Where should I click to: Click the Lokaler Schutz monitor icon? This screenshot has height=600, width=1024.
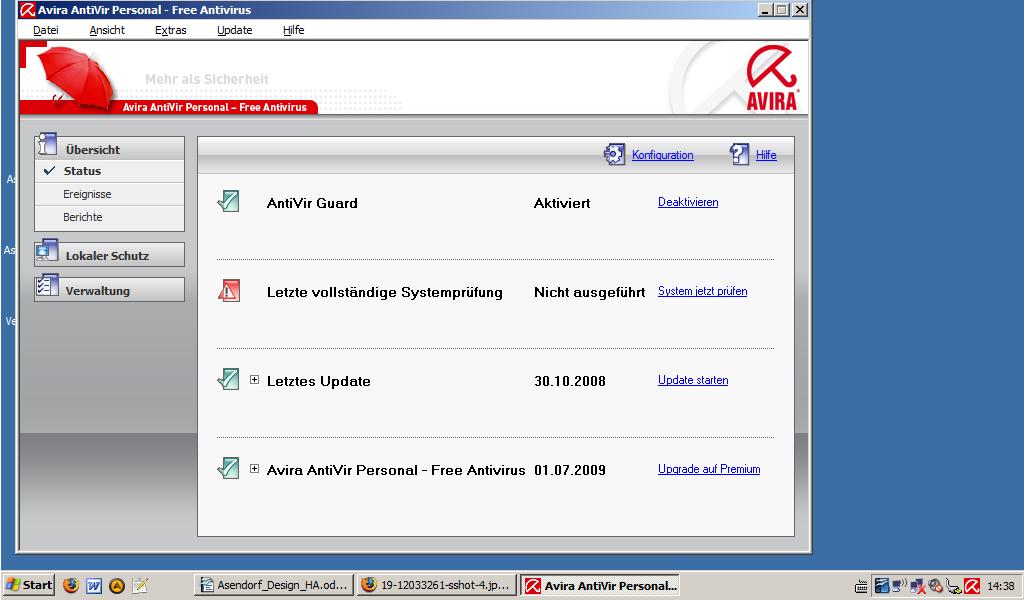point(47,252)
